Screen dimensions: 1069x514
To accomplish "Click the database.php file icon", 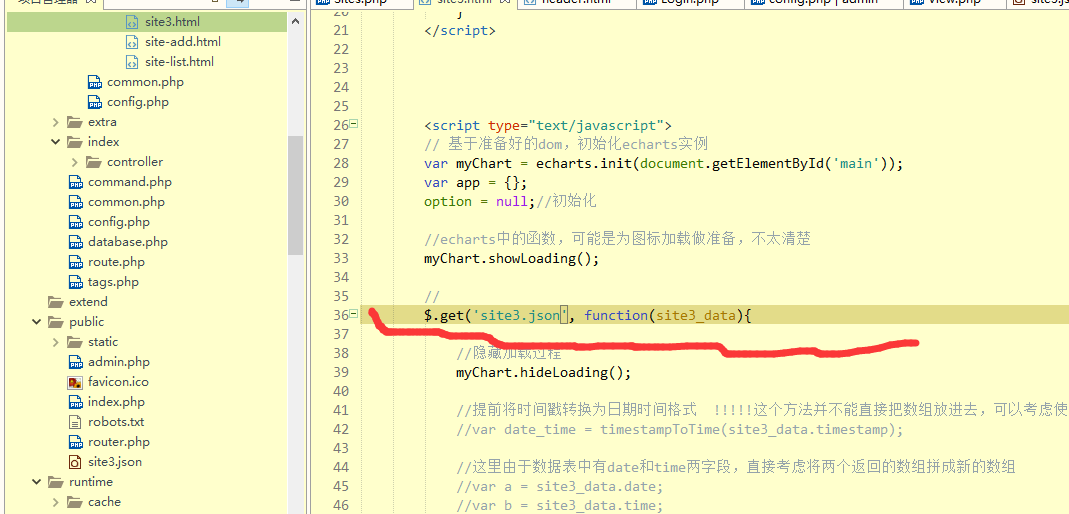I will pos(75,242).
